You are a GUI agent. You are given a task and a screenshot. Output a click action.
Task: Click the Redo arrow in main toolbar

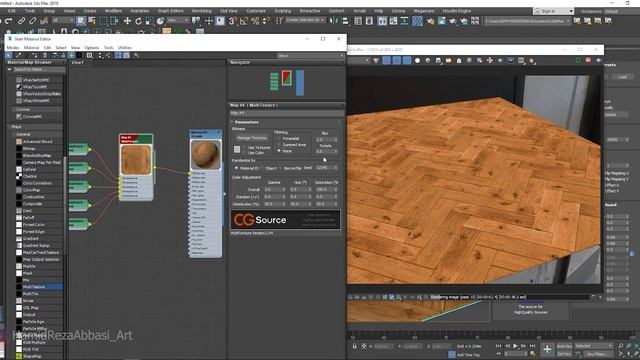tap(9, 21)
